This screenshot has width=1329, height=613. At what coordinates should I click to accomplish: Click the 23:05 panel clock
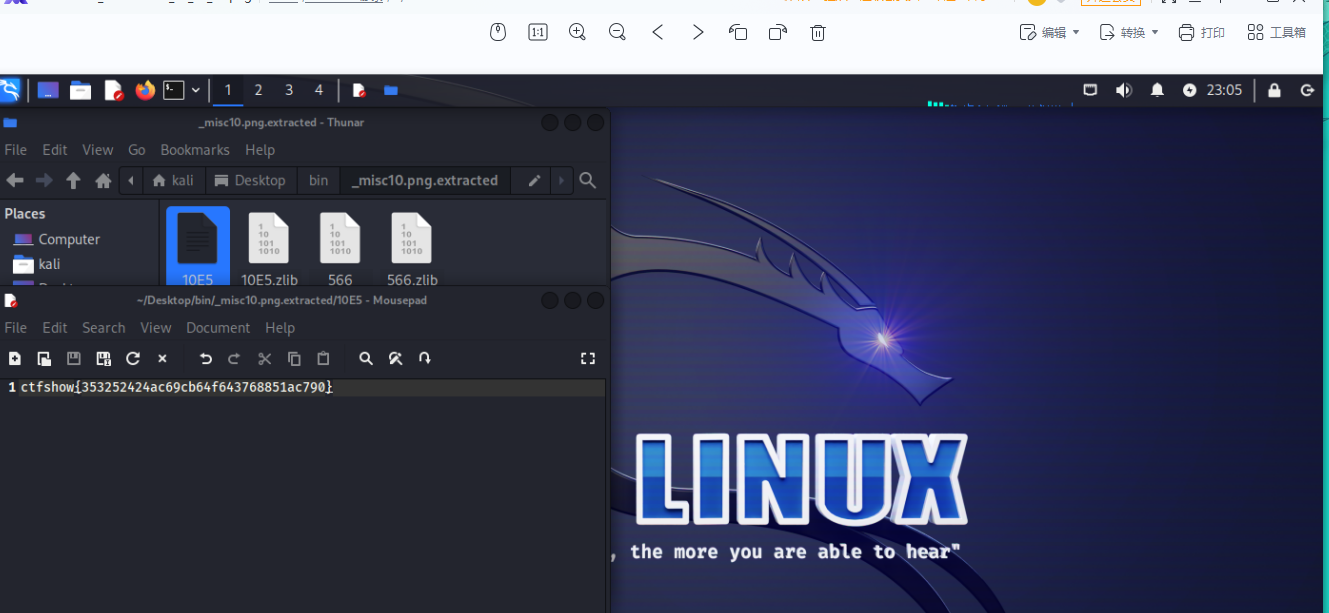[1224, 90]
